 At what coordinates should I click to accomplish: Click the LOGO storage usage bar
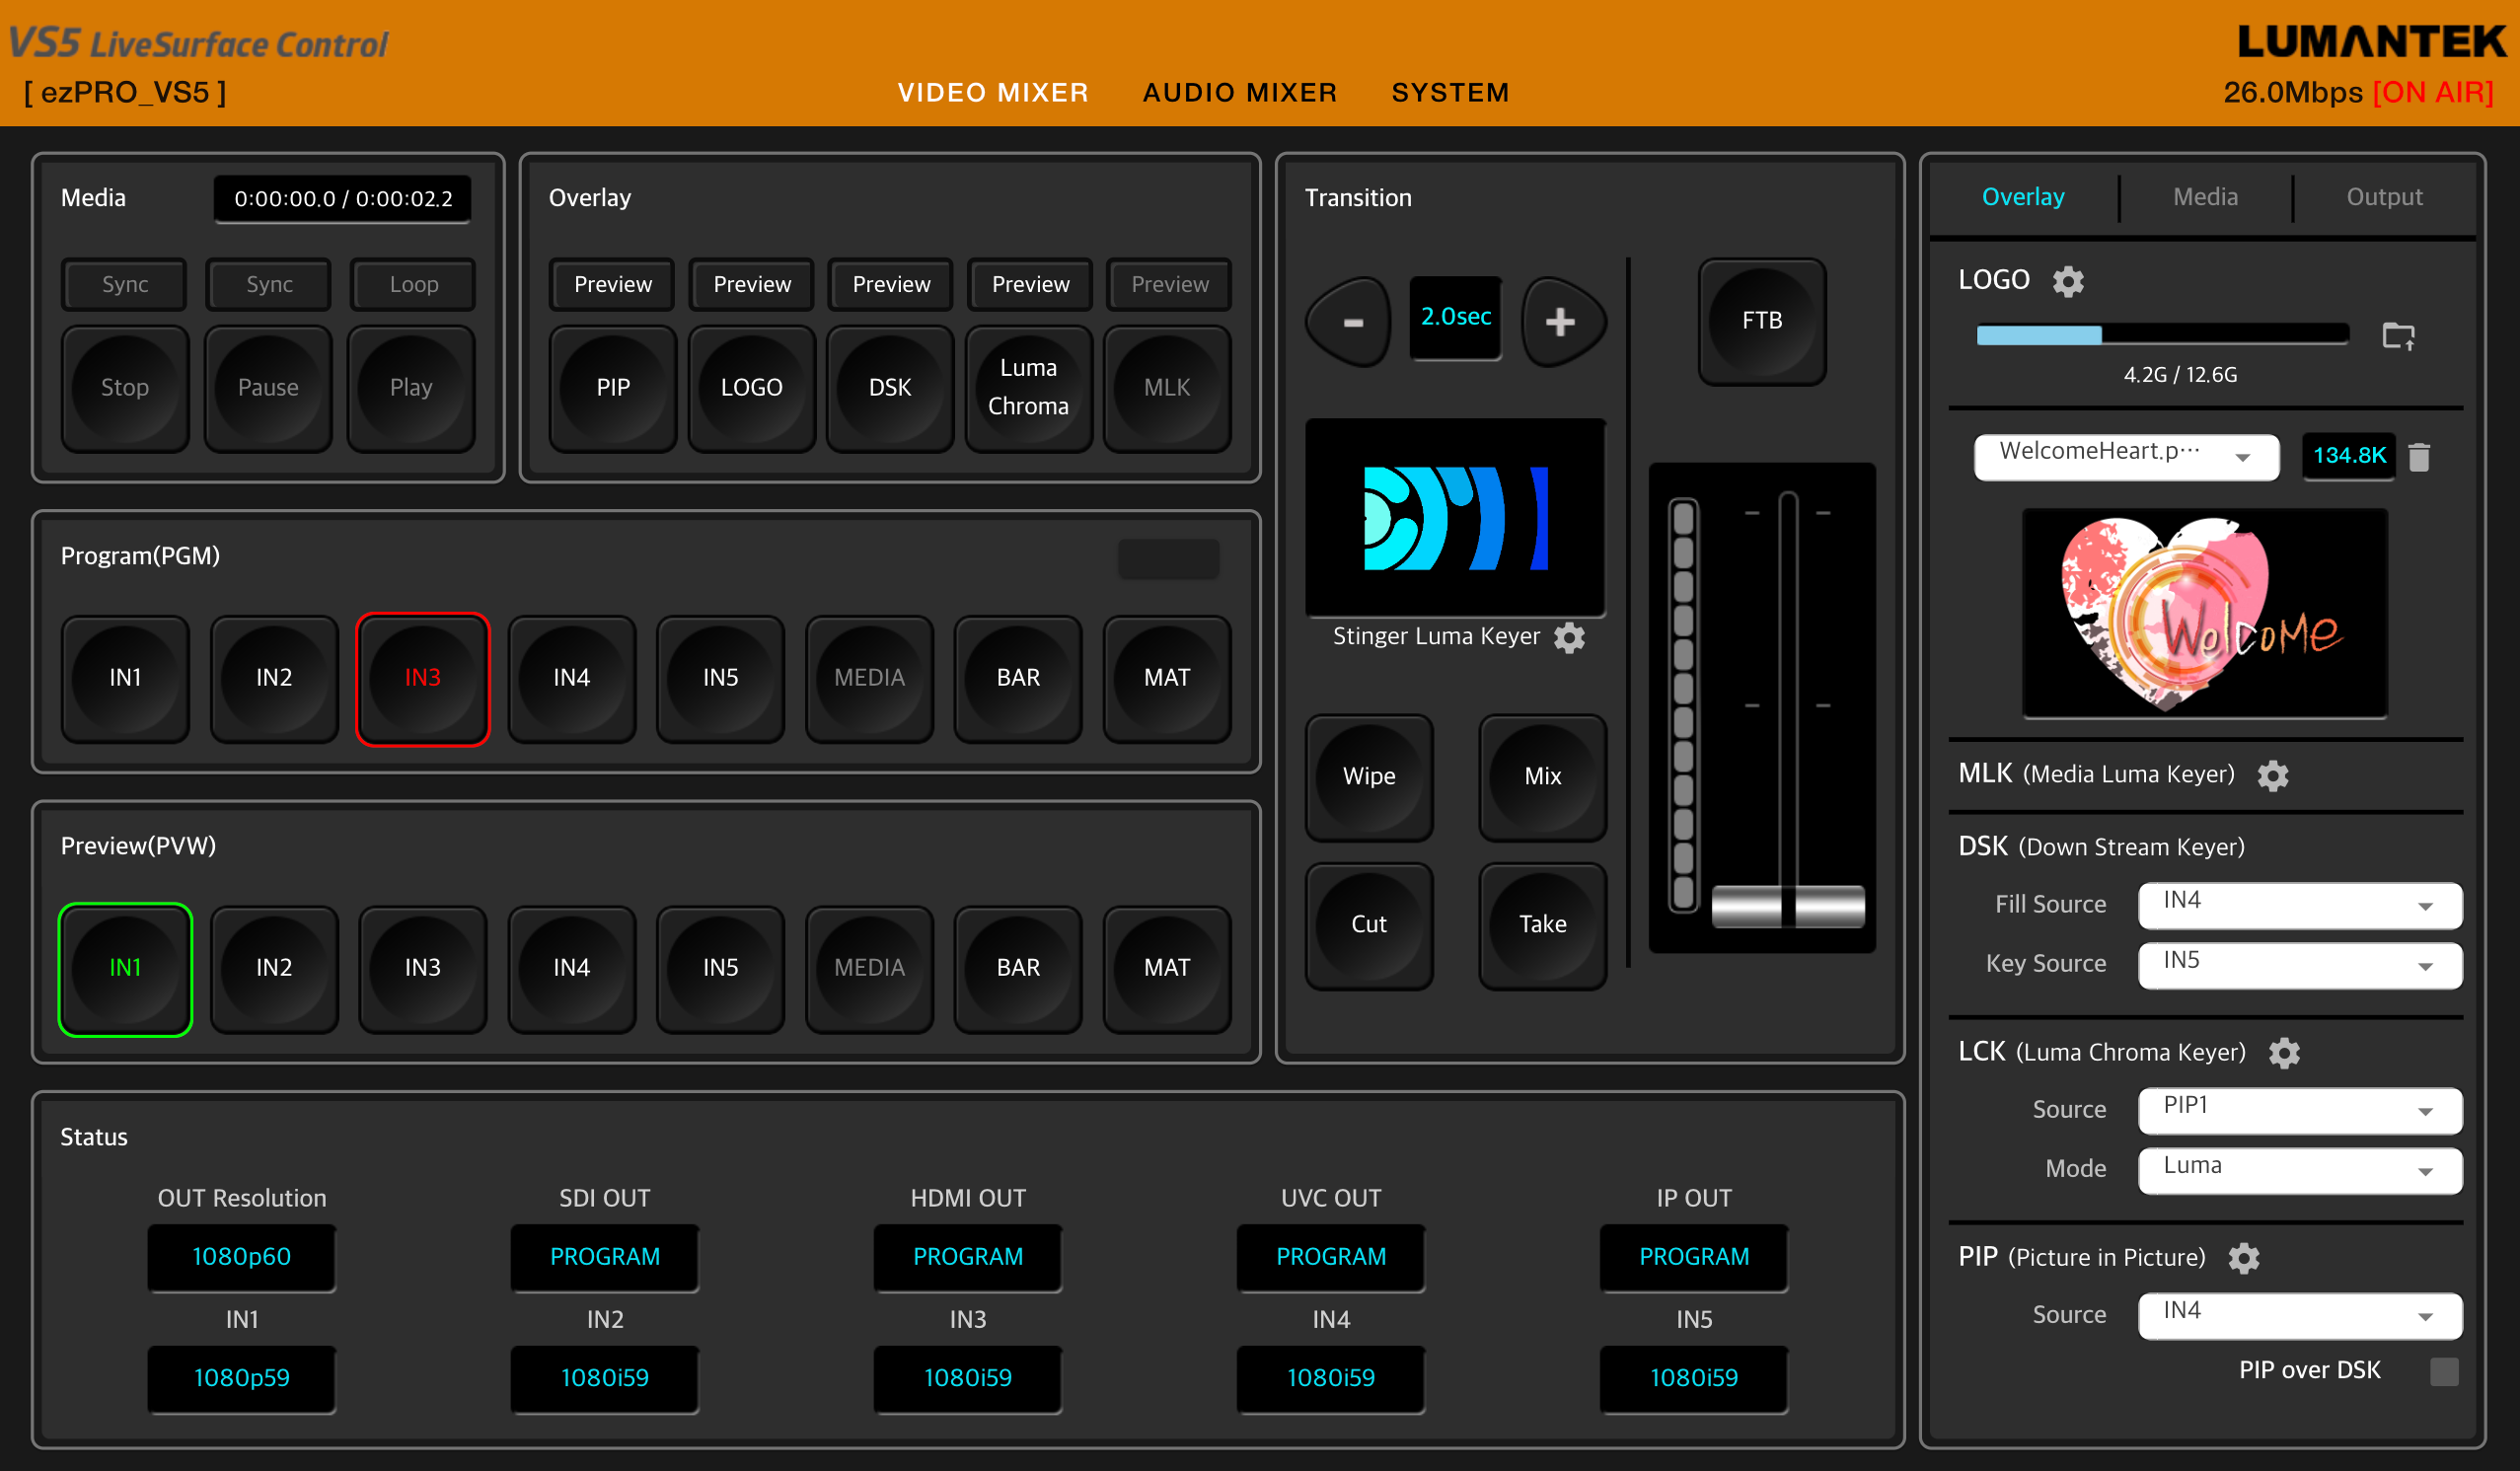(x=2162, y=335)
